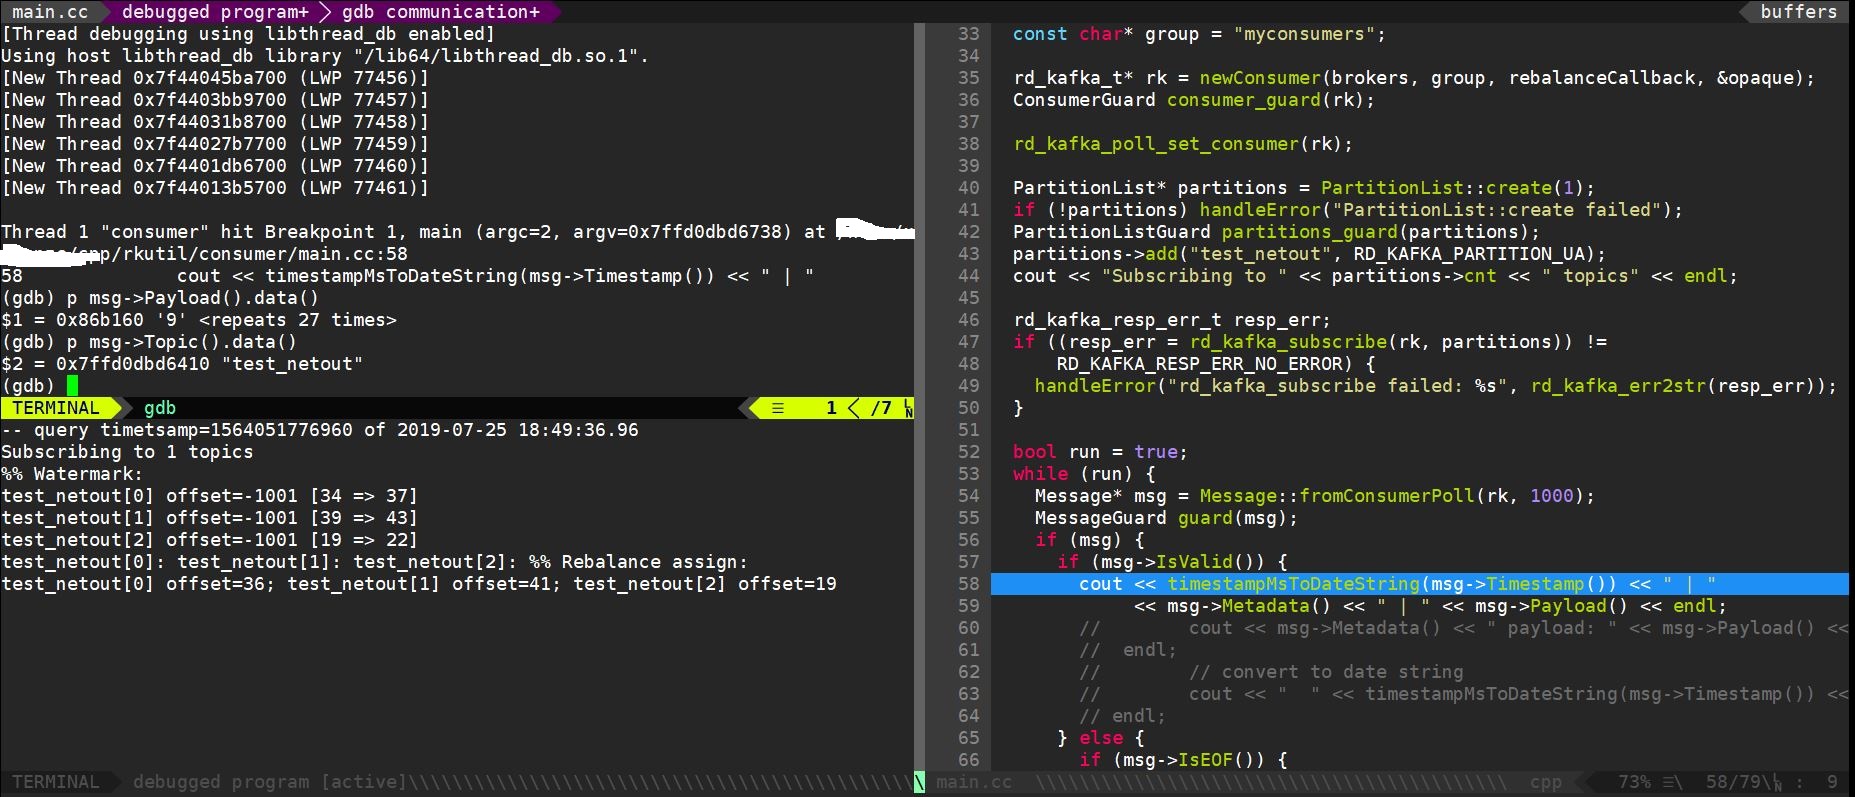Click the column number 9 in statusline
1855x797 pixels.
click(x=1831, y=782)
